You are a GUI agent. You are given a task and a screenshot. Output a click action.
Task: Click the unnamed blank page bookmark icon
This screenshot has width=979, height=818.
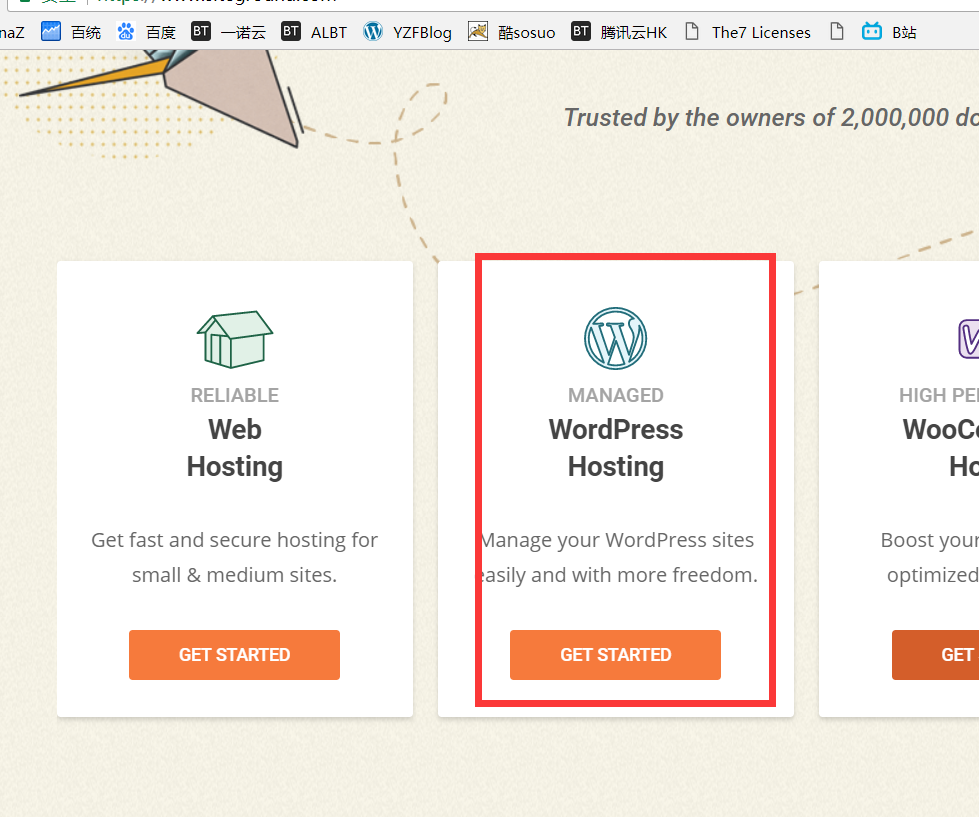click(x=837, y=32)
